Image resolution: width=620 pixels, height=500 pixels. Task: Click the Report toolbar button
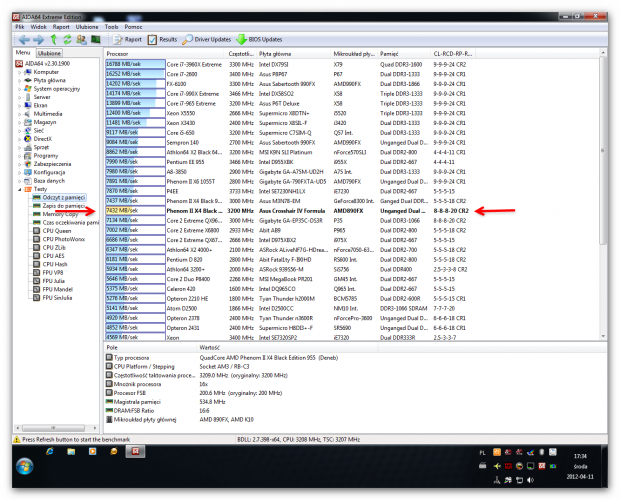(128, 38)
